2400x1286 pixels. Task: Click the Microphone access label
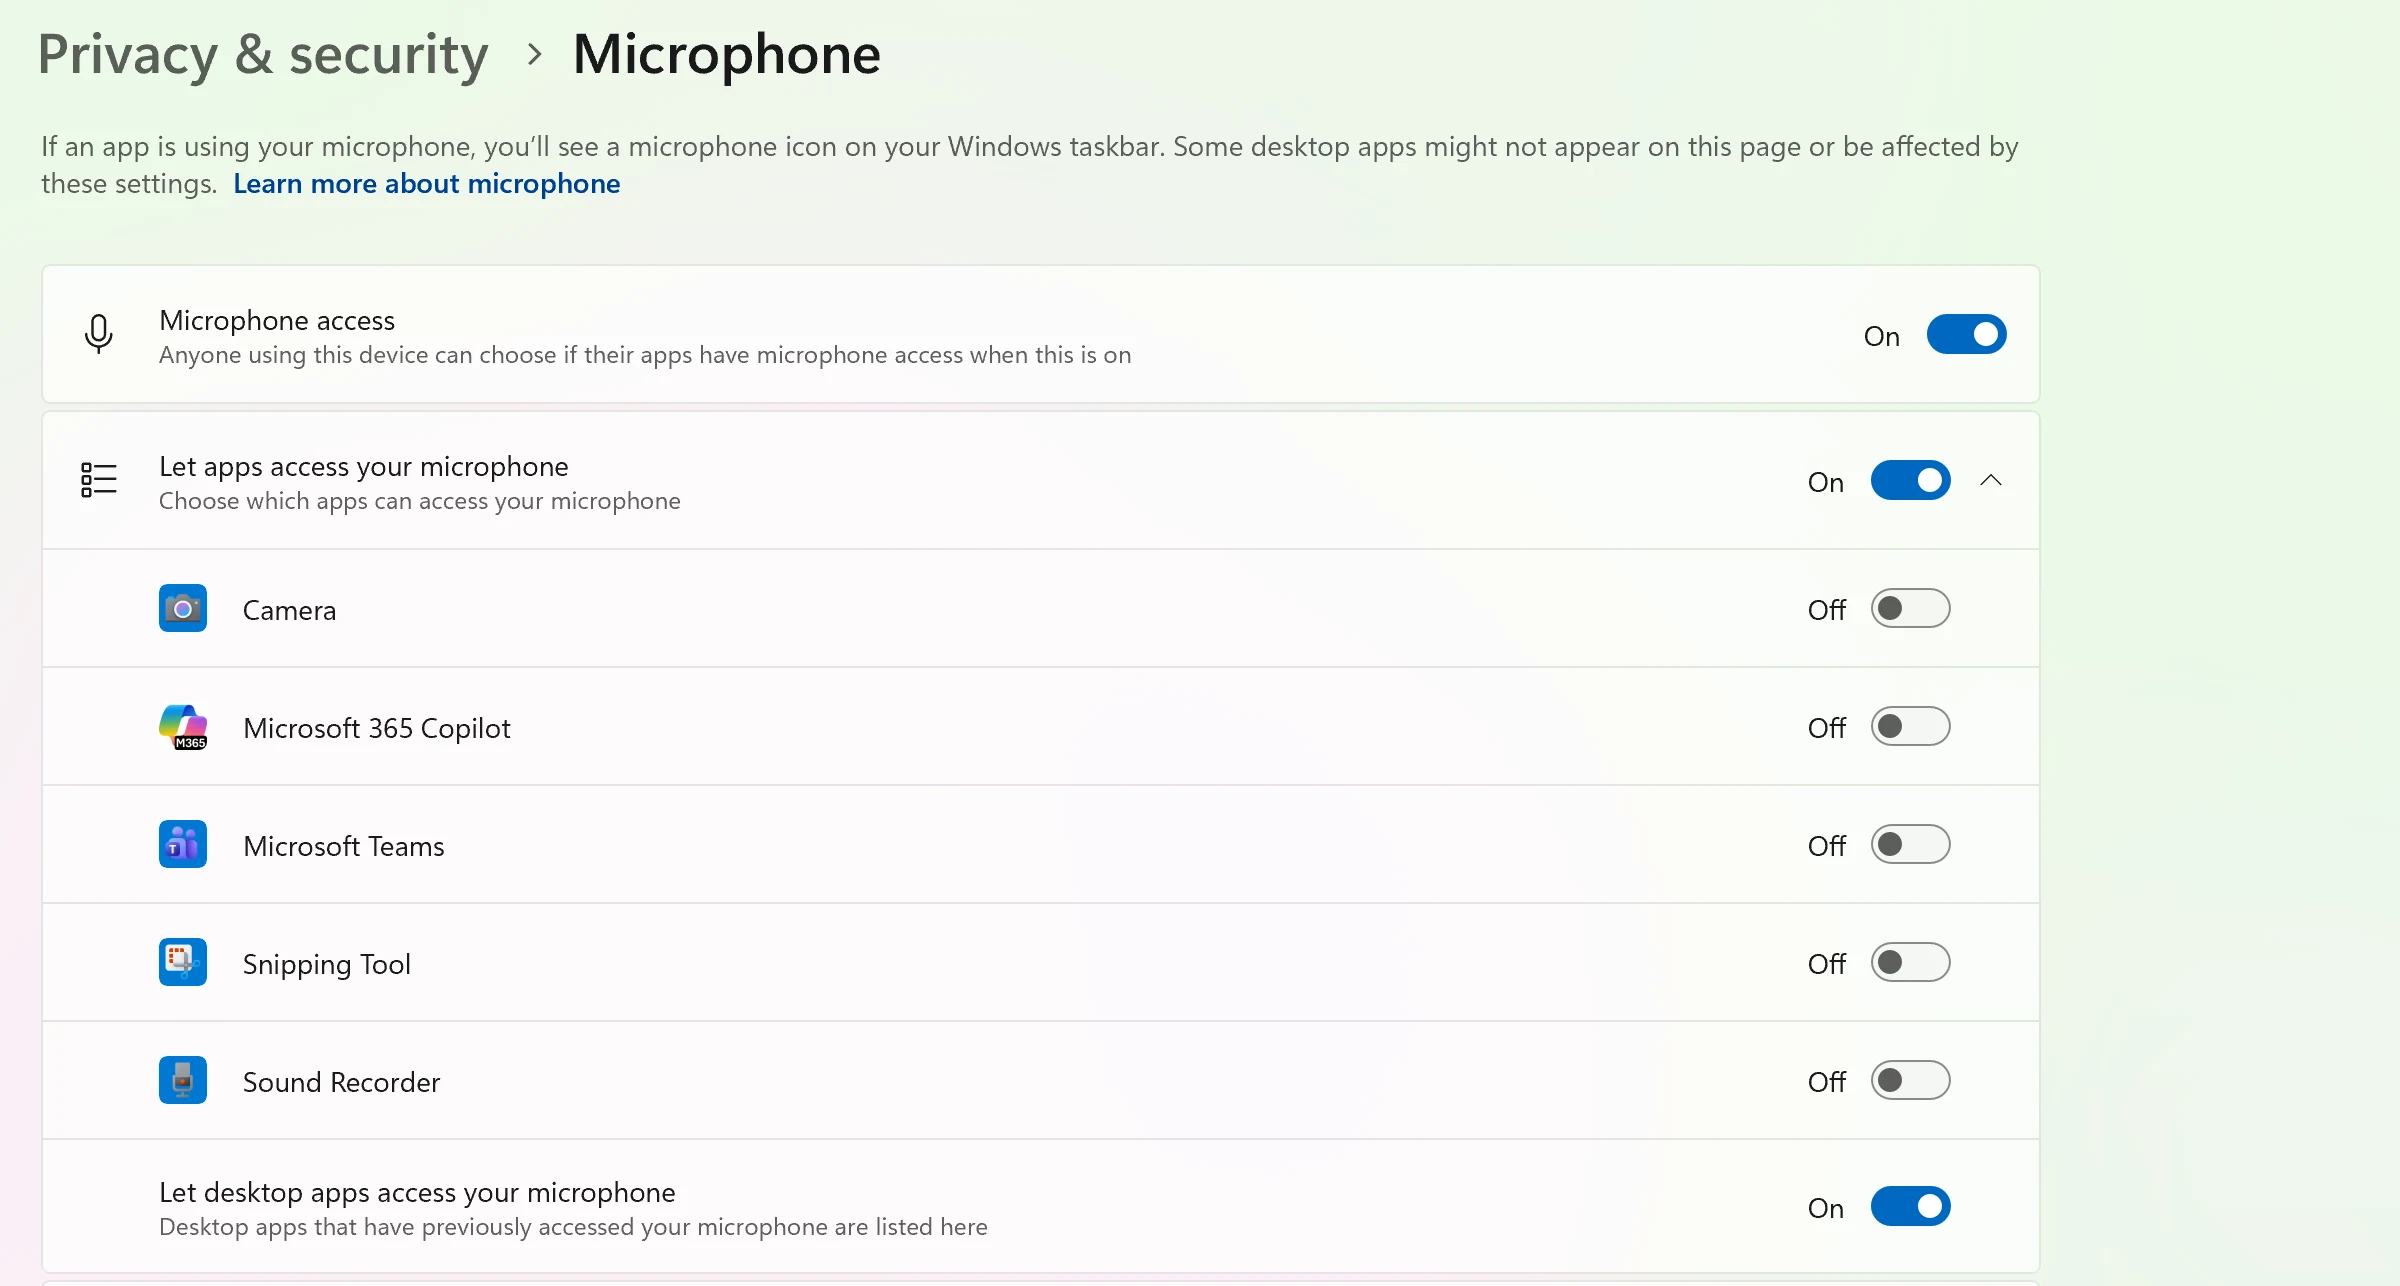click(x=277, y=320)
